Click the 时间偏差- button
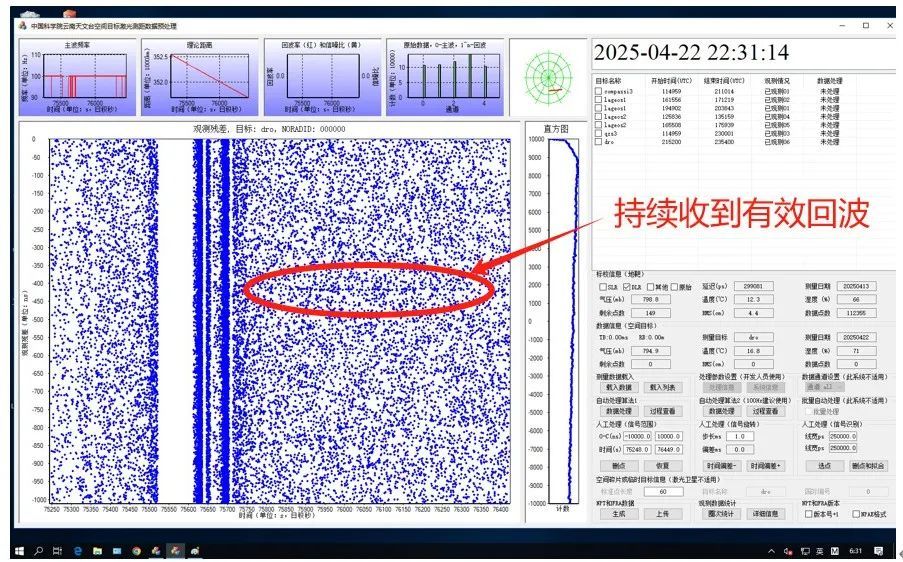Screen dimensions: 903x562 tap(722, 465)
